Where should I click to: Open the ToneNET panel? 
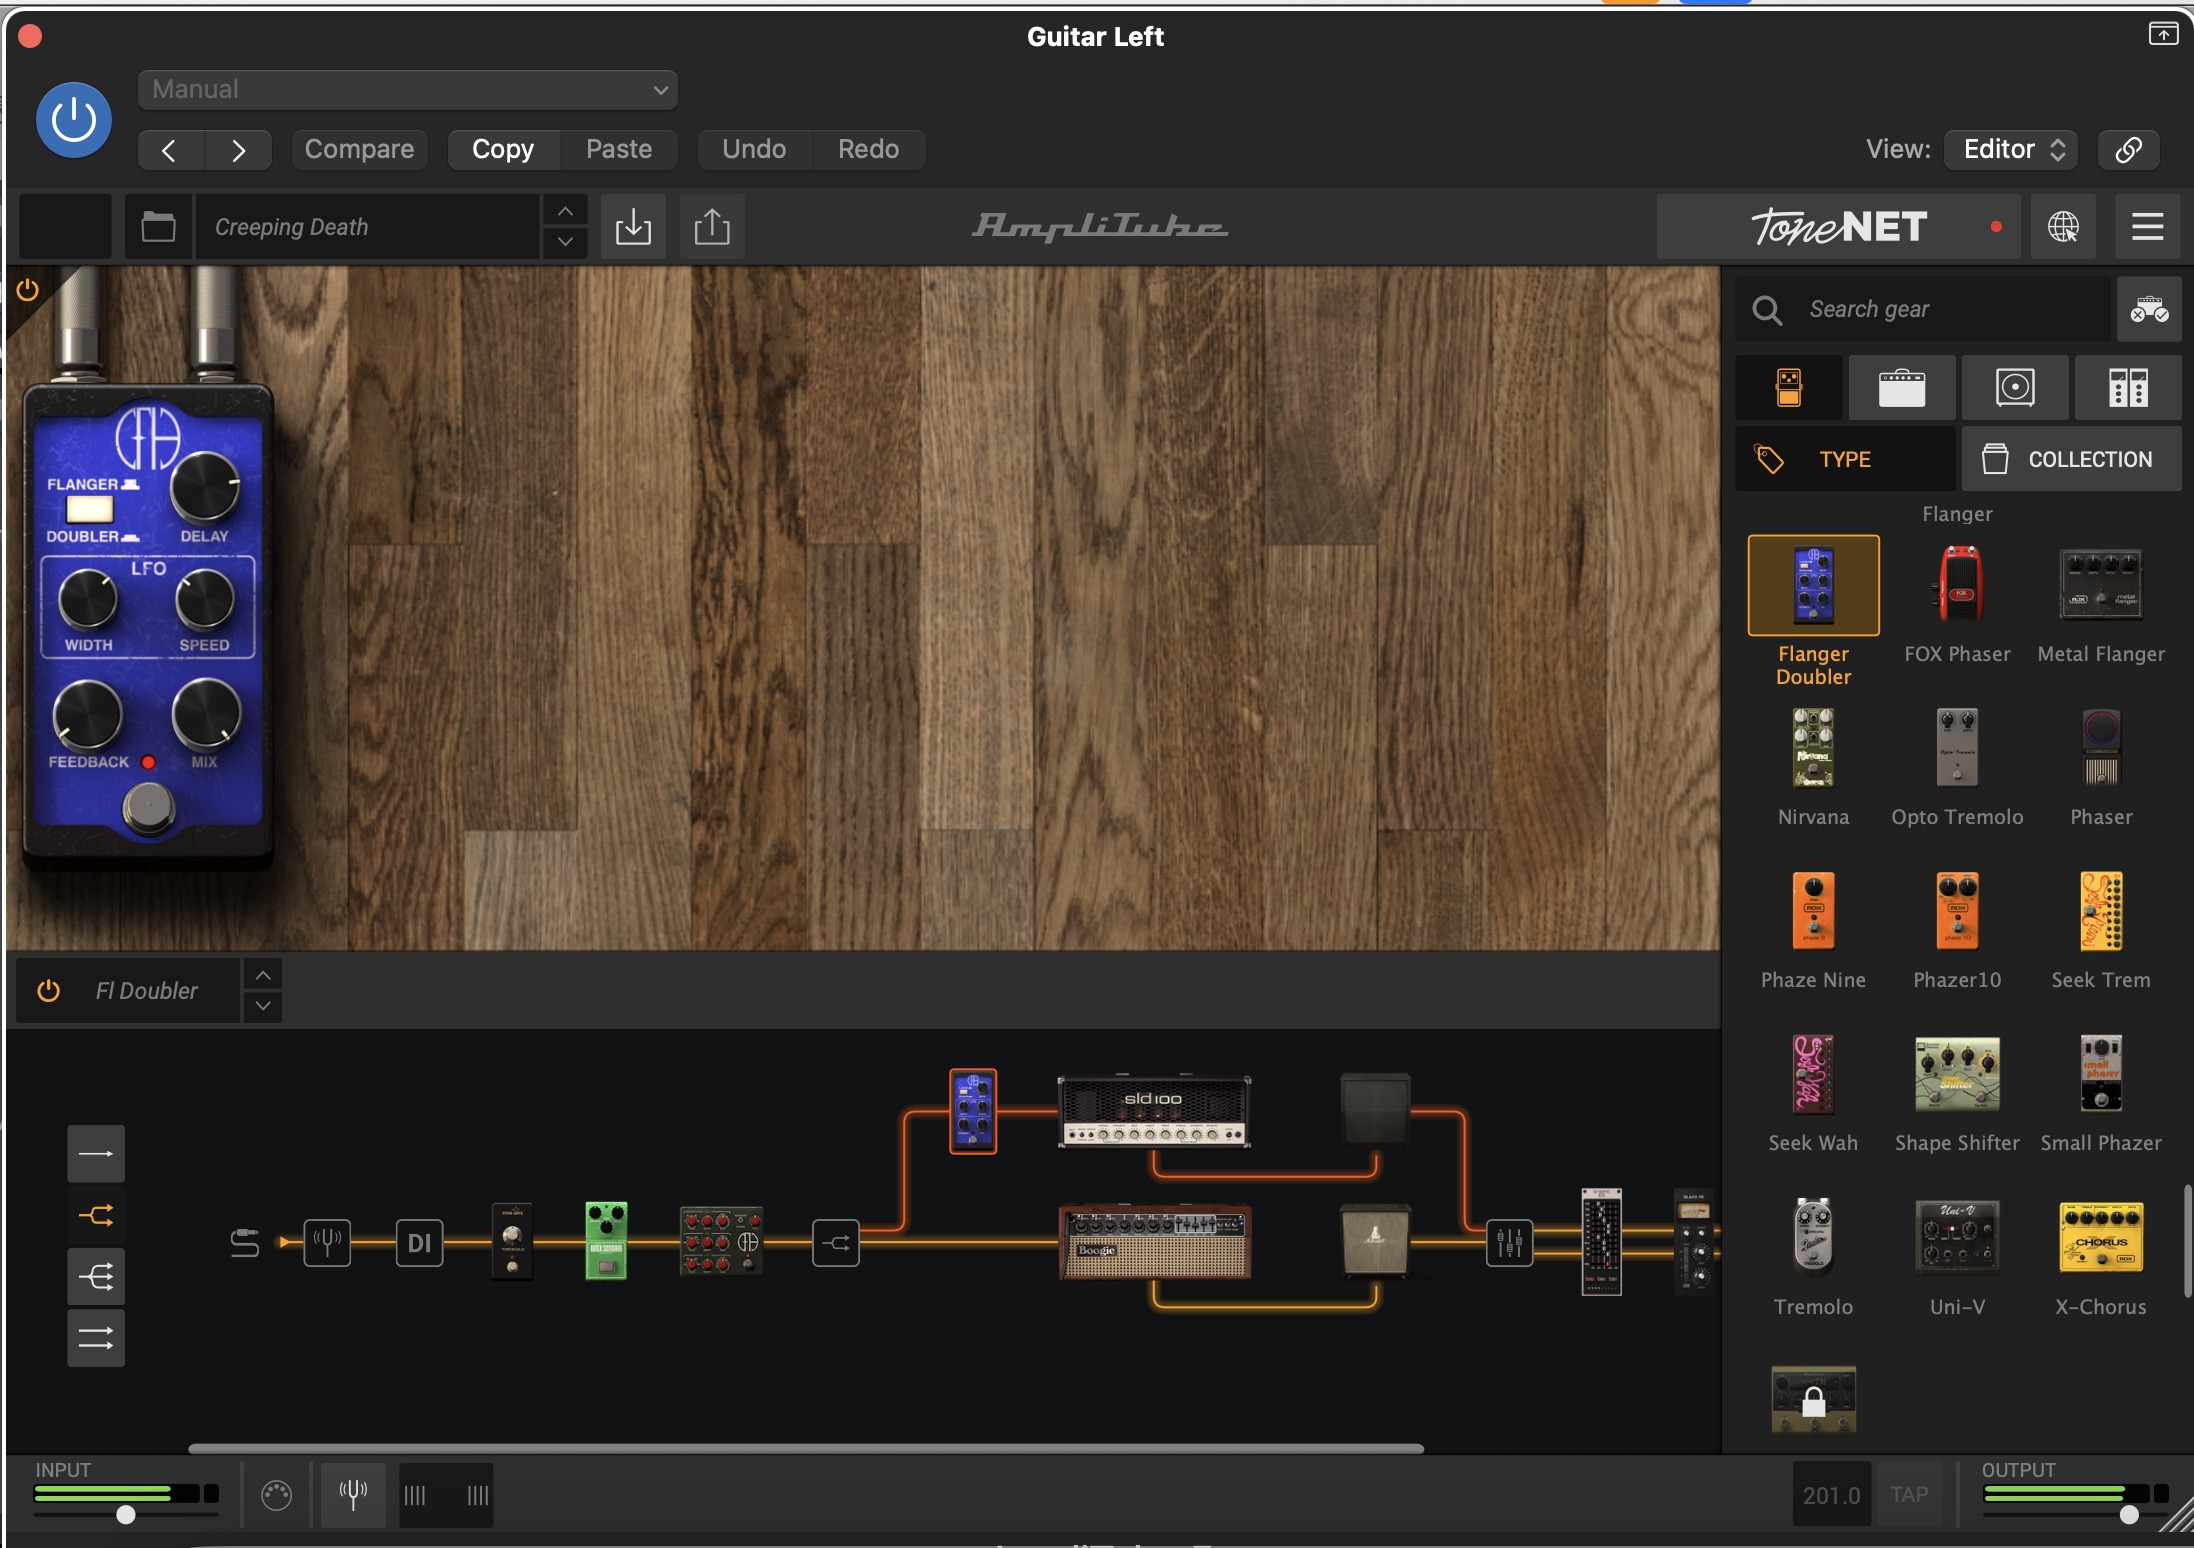[1838, 227]
